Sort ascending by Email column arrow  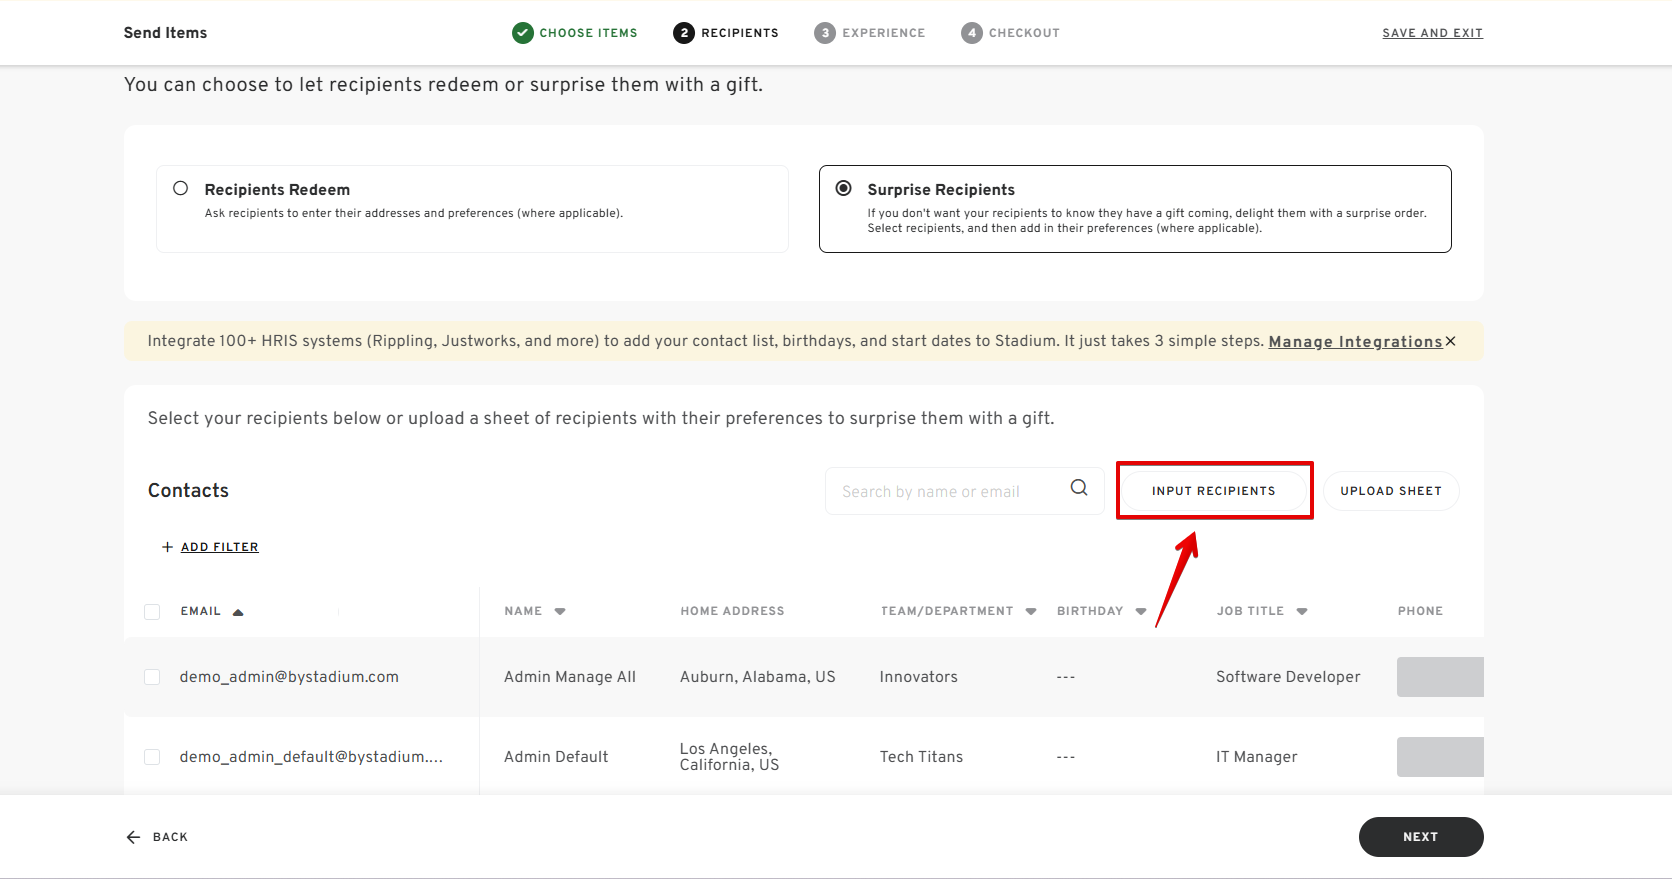tap(238, 612)
